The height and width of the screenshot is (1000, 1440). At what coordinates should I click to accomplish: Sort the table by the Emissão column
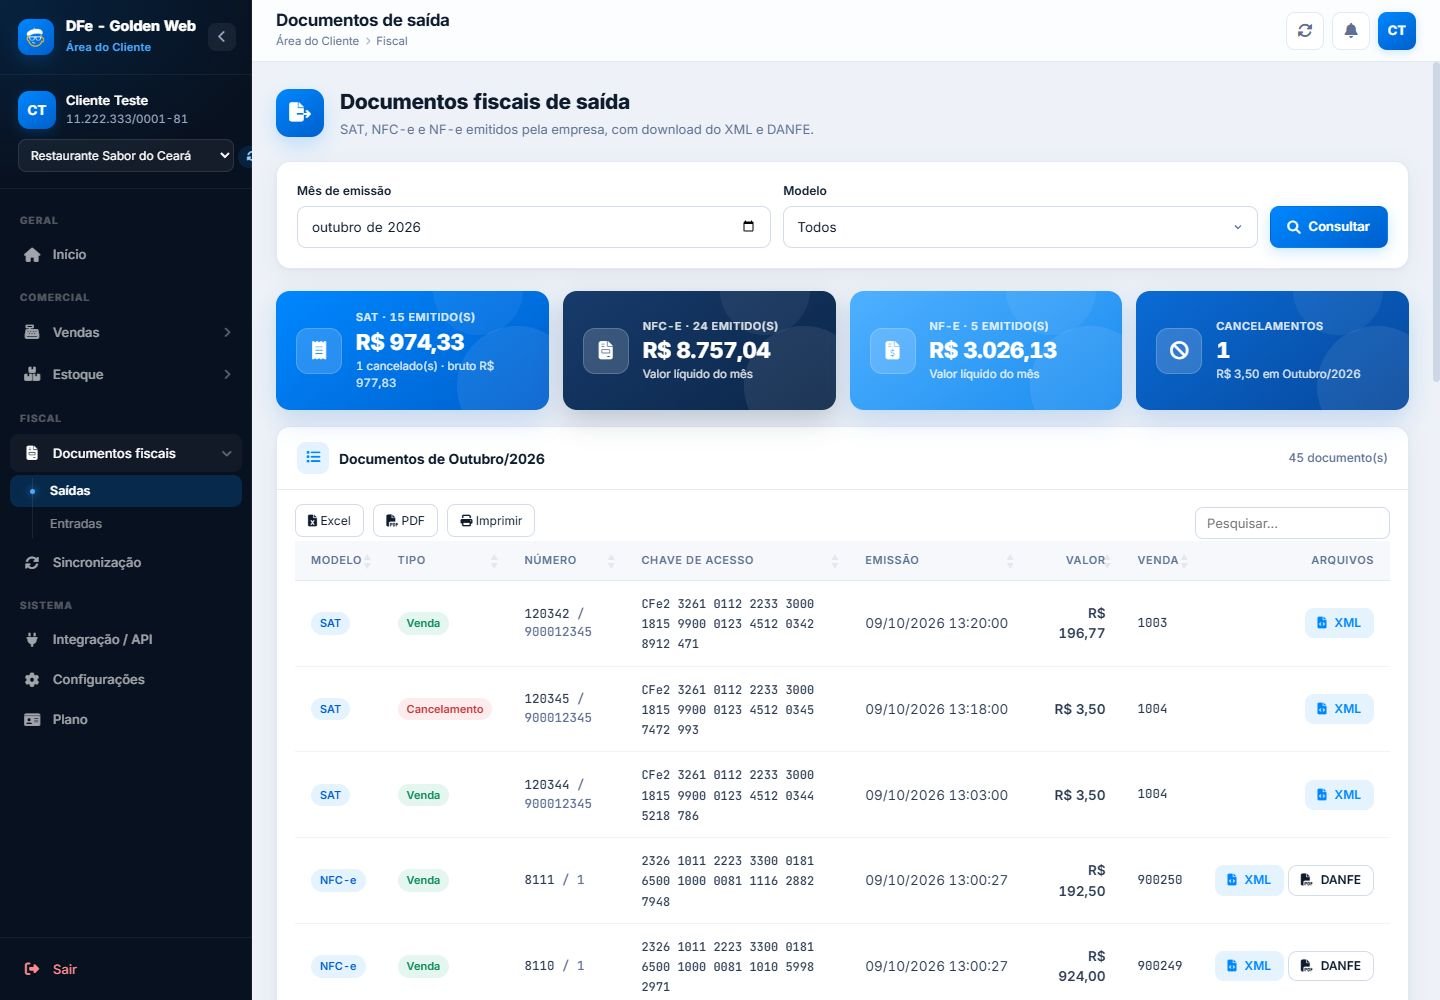(x=937, y=560)
